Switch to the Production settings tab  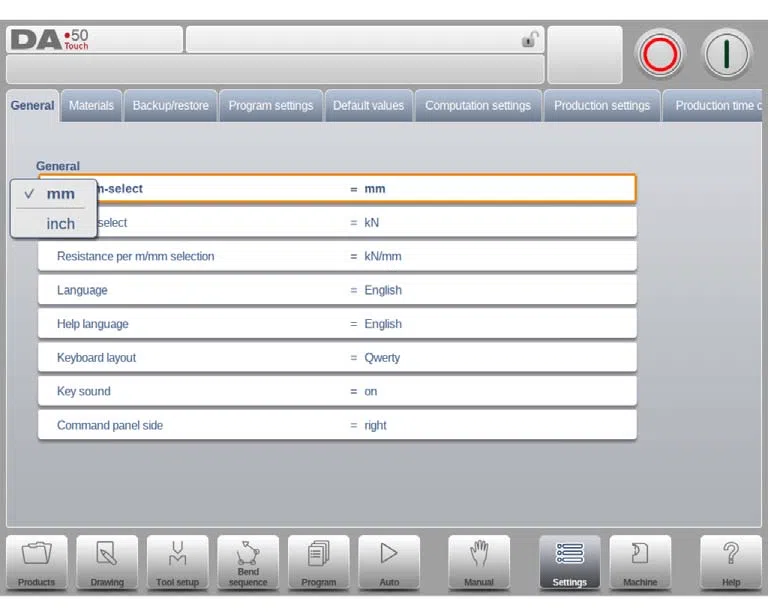click(x=602, y=105)
